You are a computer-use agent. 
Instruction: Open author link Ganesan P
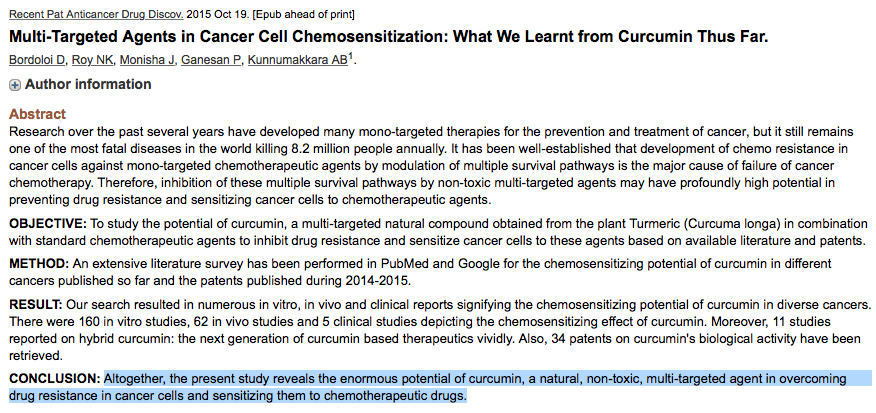212,60
